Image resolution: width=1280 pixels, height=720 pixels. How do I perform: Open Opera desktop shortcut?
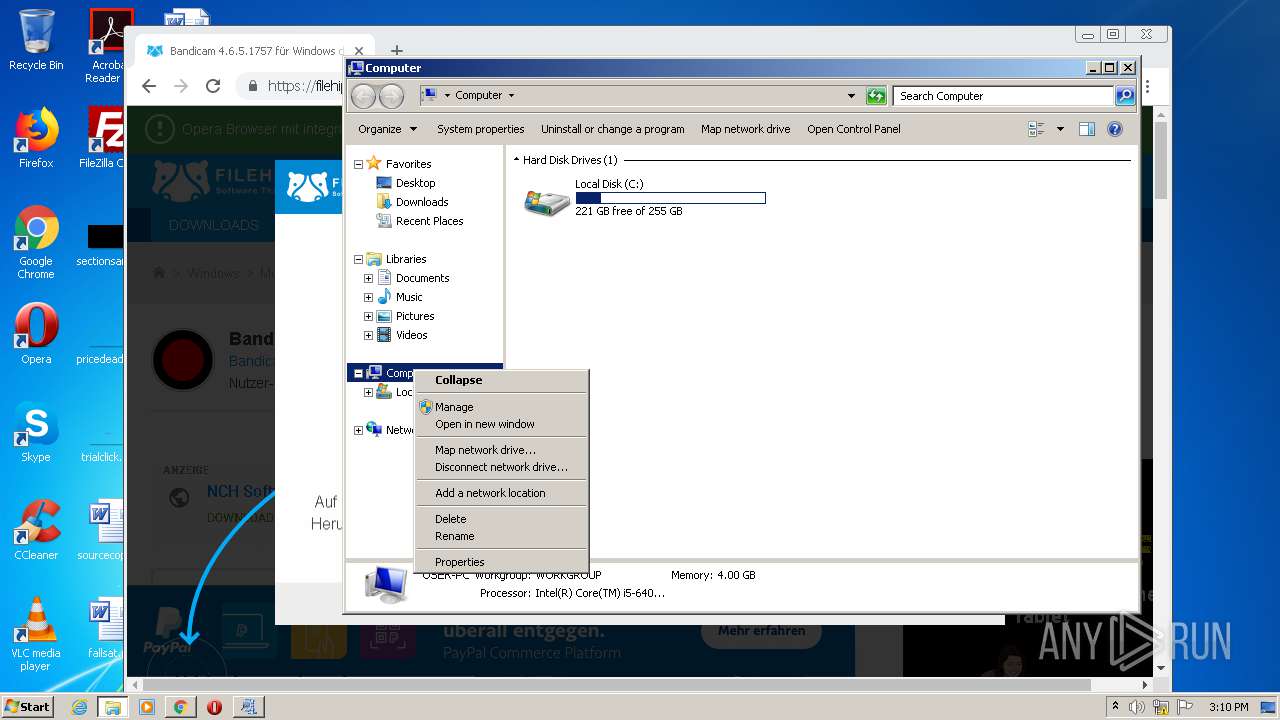[x=36, y=334]
